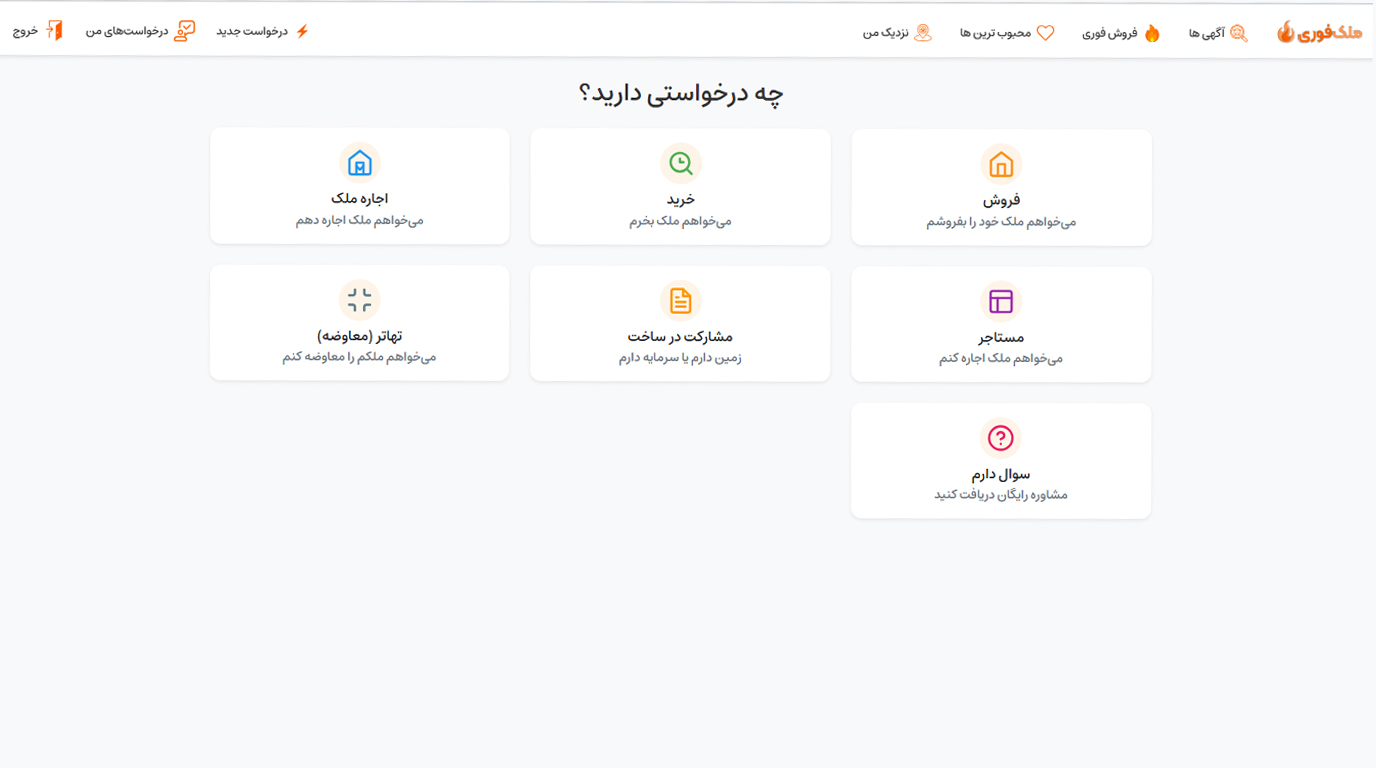Open the درخواست‌های من menu item

(139, 31)
